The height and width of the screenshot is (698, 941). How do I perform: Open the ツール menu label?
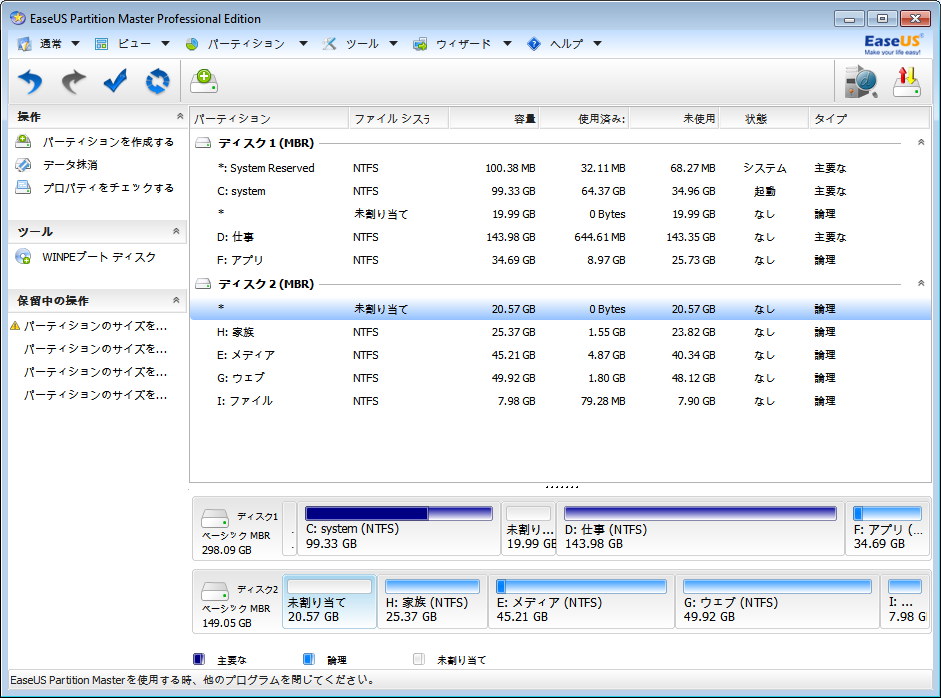362,44
